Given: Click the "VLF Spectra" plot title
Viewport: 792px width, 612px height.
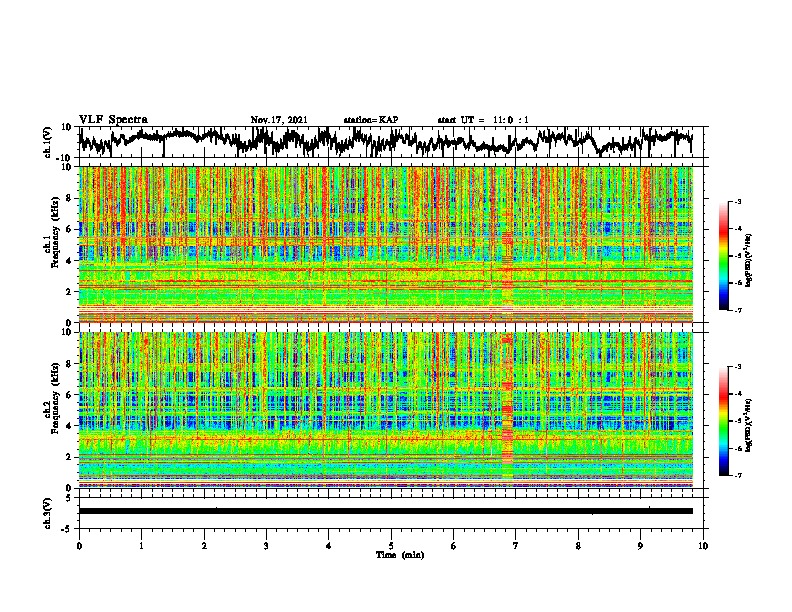Looking at the screenshot, I should coord(113,120).
